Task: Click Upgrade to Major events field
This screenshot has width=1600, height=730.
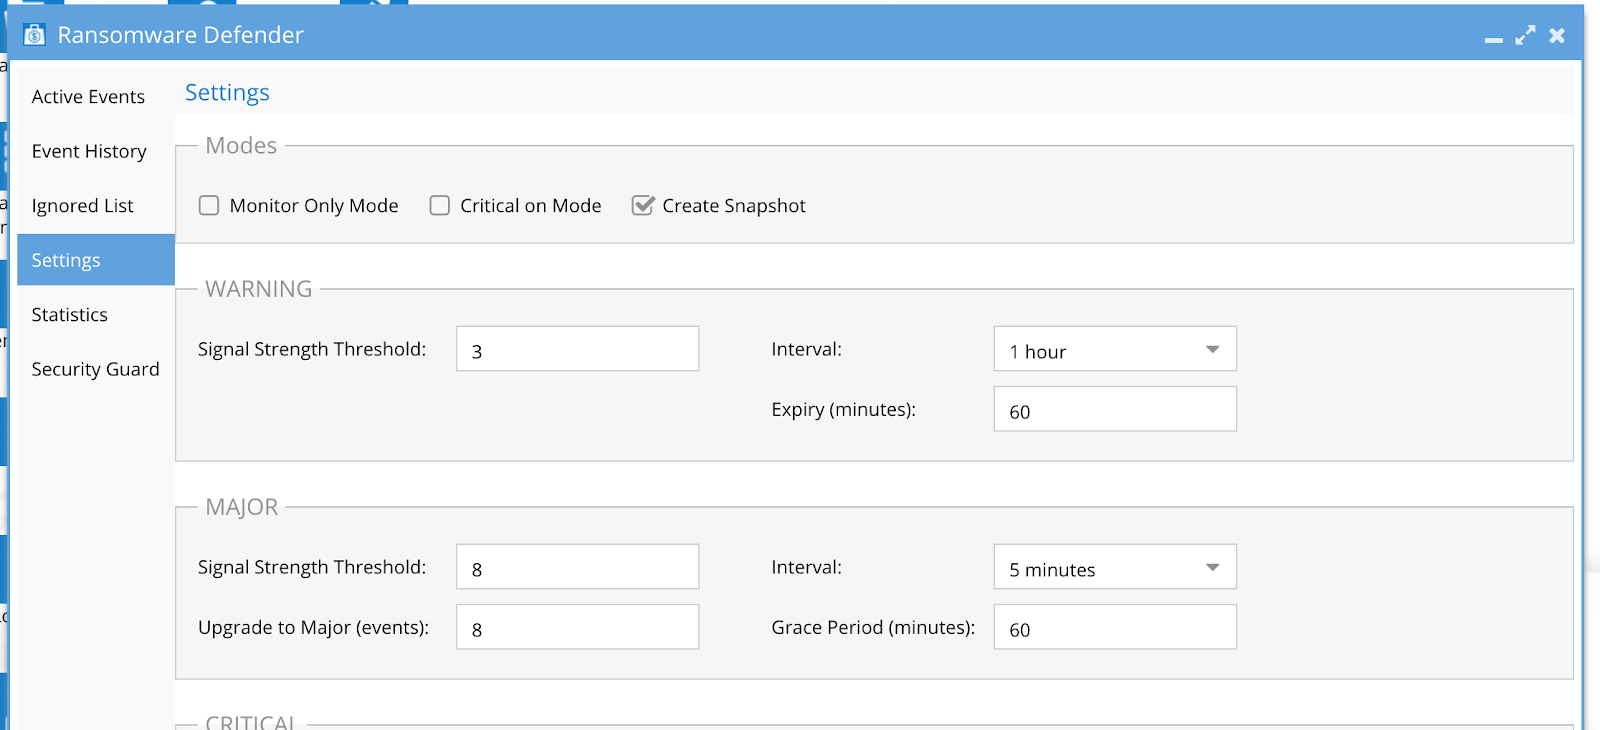Action: (x=578, y=627)
